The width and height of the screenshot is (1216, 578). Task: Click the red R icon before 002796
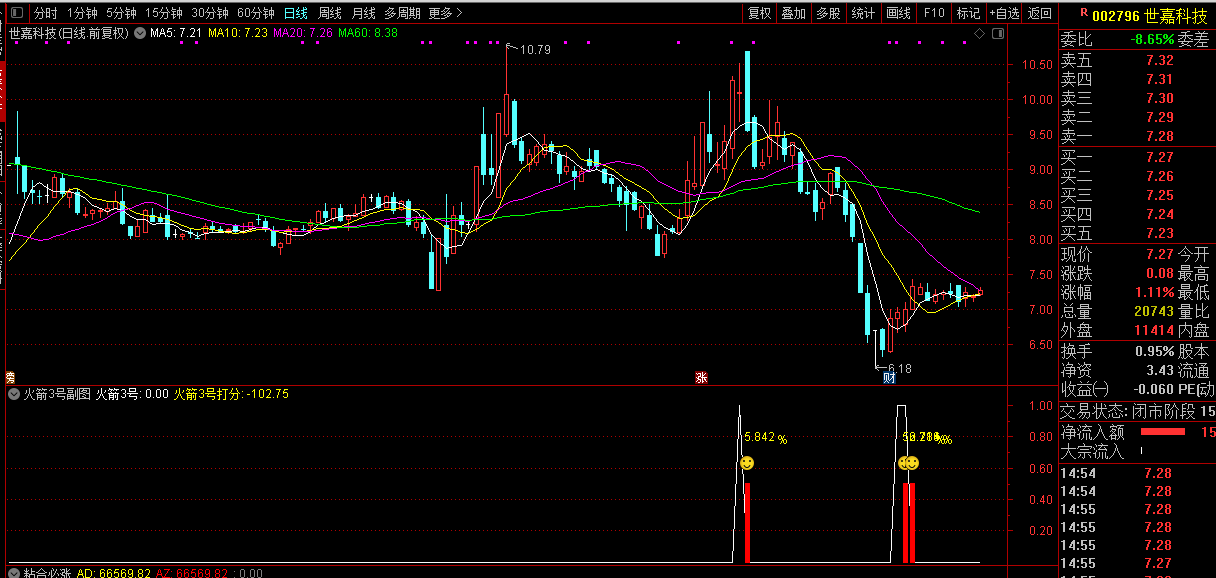(x=1082, y=15)
